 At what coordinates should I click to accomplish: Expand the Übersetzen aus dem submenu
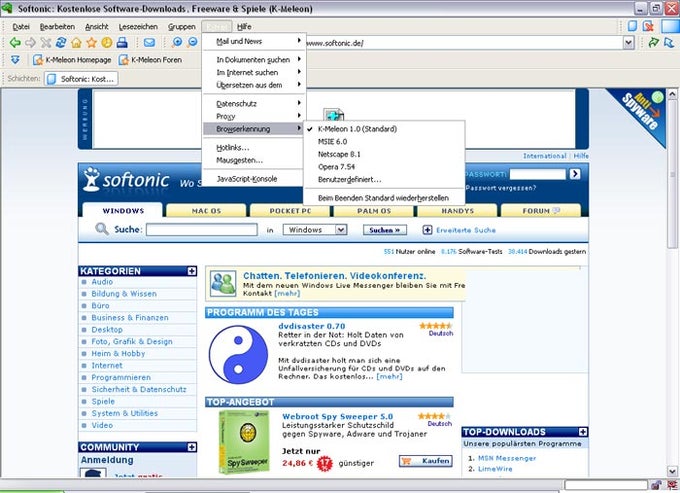click(x=254, y=85)
